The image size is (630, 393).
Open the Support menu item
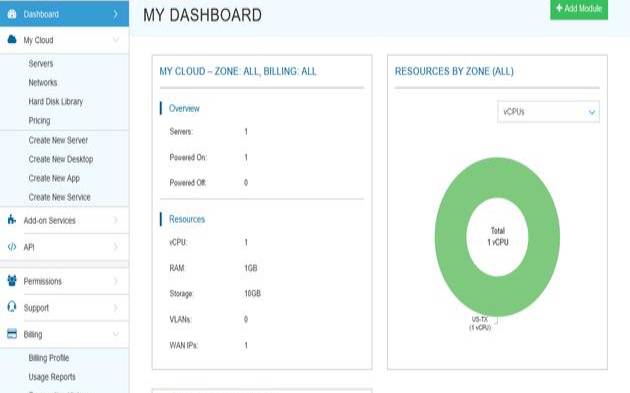pyautogui.click(x=64, y=307)
